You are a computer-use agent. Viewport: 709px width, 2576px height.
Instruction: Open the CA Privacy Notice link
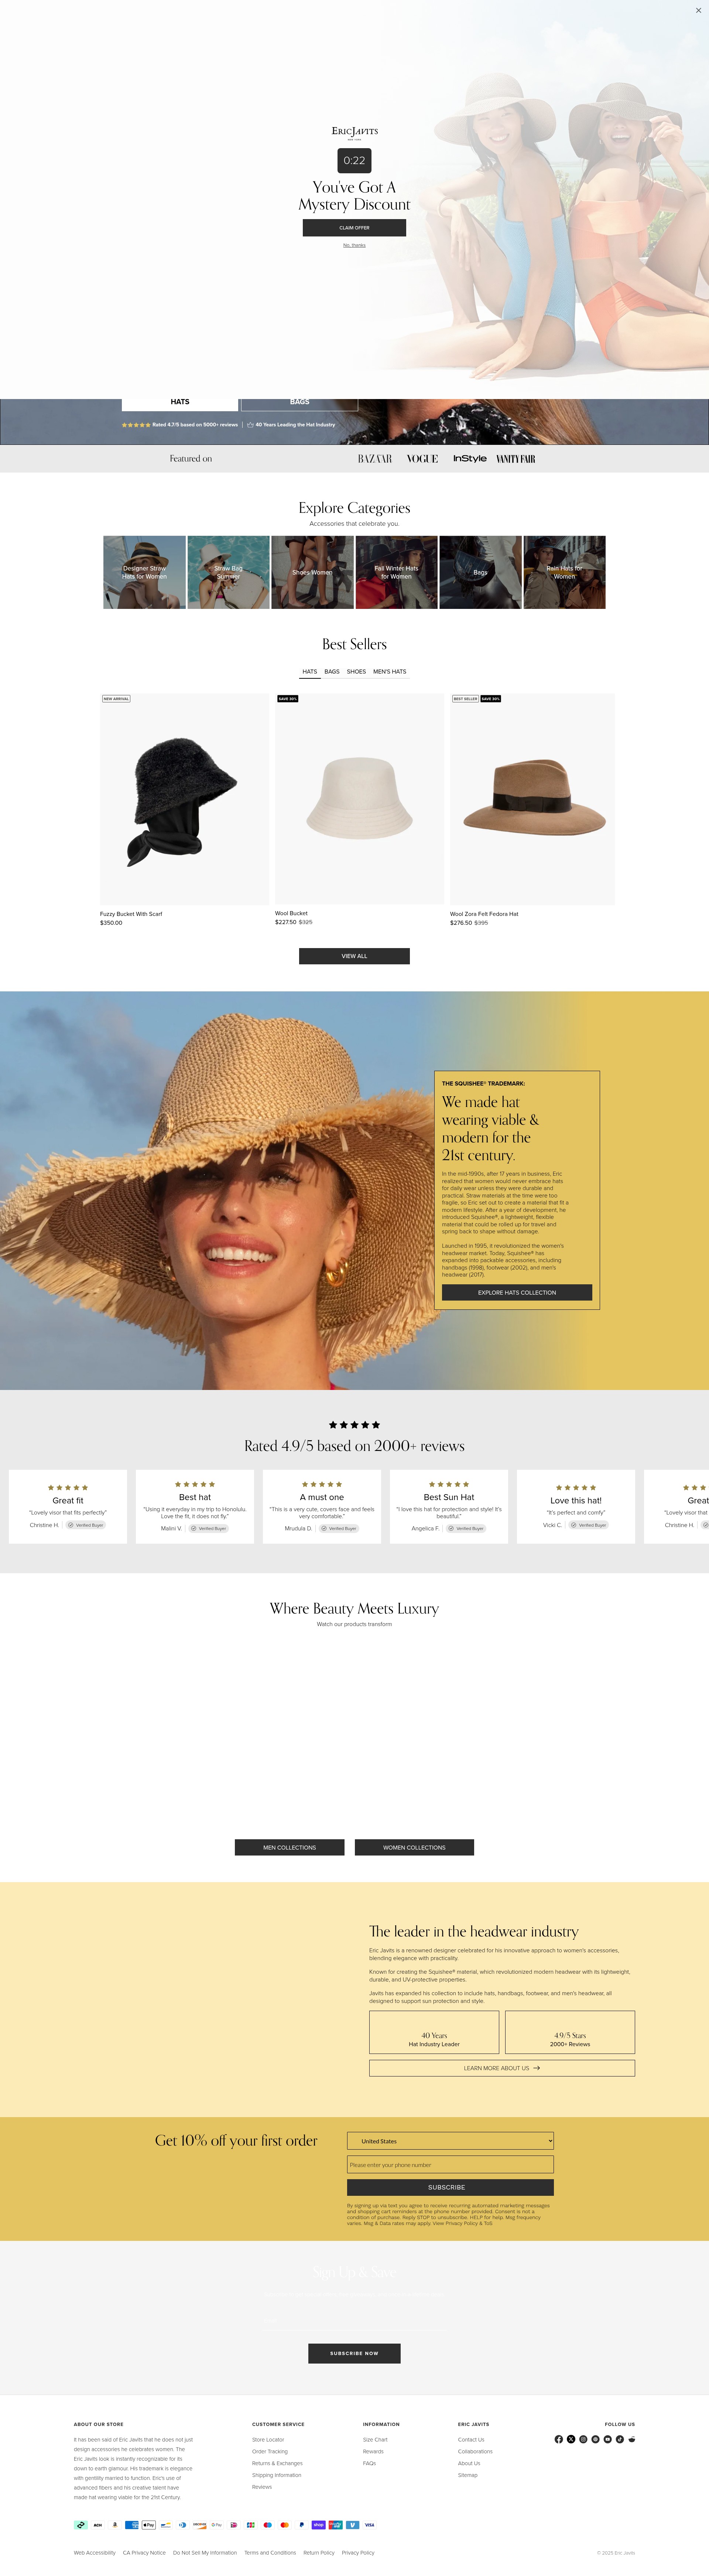coord(144,2553)
